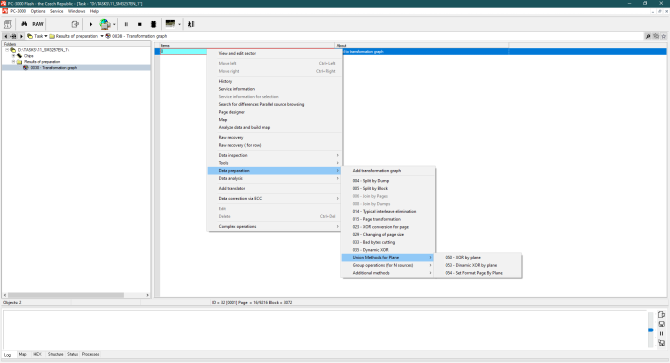
Task: Choose Service information menu entry
Action: coord(274,89)
